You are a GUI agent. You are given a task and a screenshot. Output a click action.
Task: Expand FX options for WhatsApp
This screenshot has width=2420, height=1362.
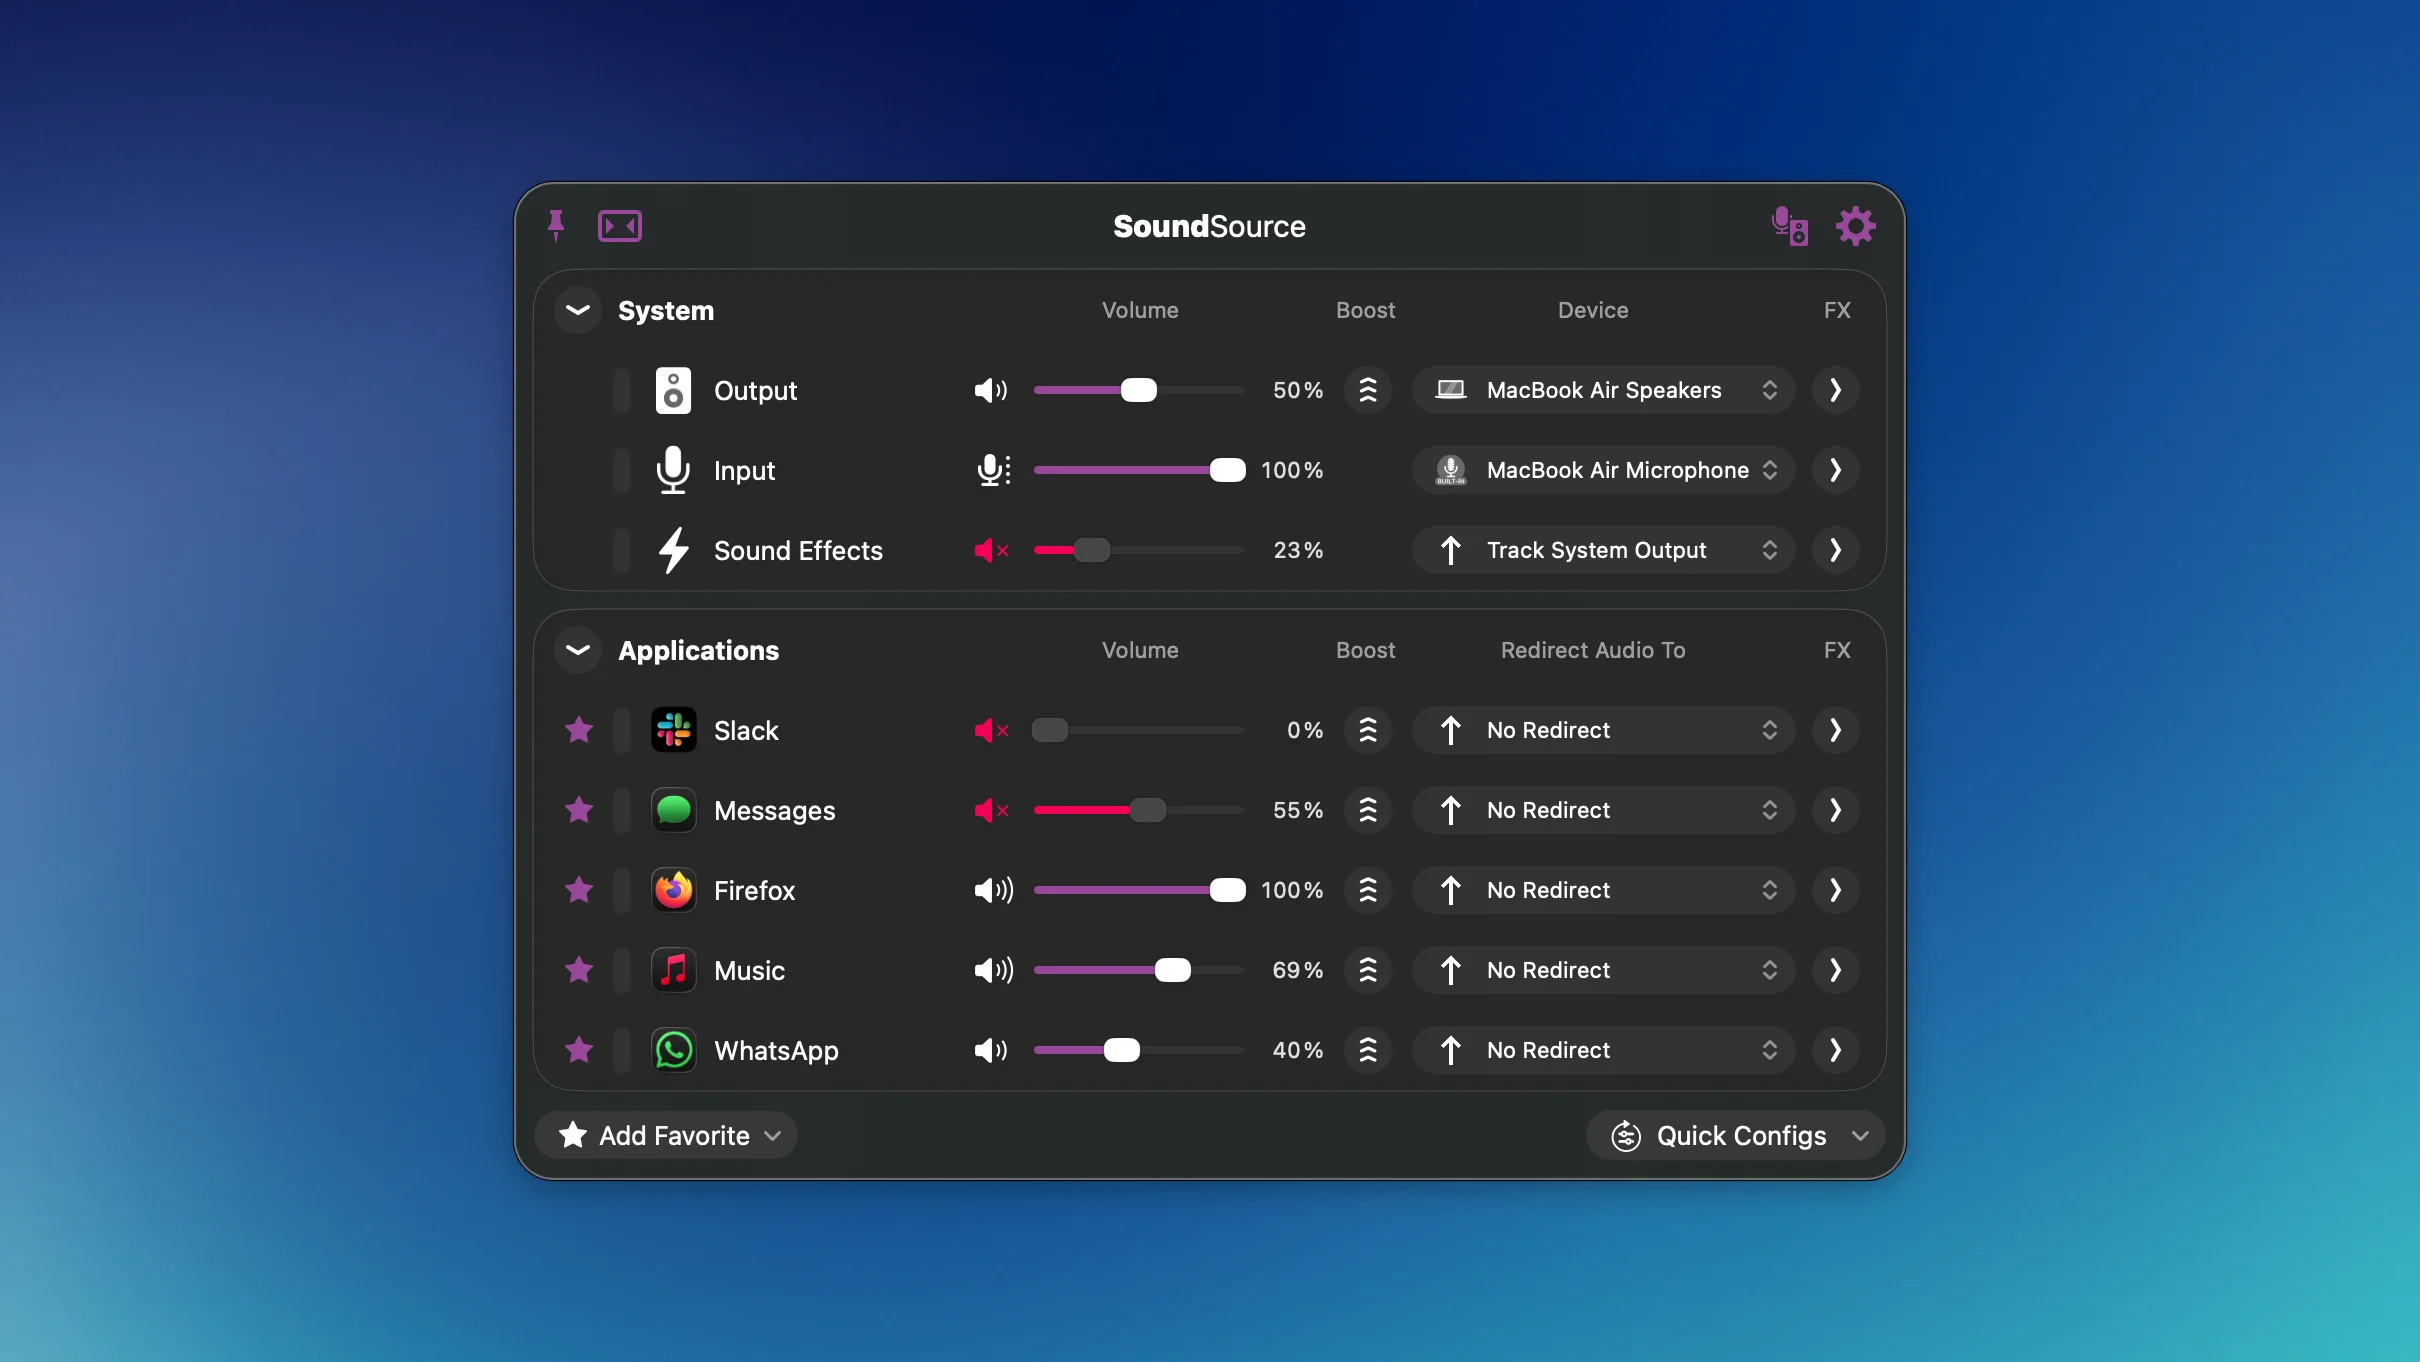pyautogui.click(x=1834, y=1050)
